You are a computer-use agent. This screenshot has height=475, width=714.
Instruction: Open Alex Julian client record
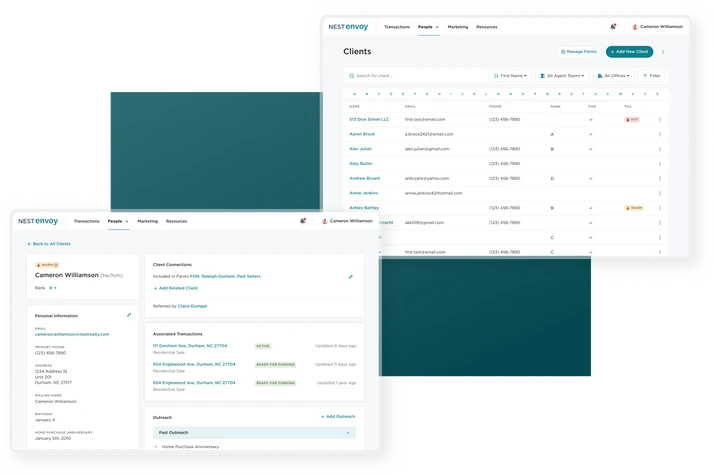coord(360,149)
